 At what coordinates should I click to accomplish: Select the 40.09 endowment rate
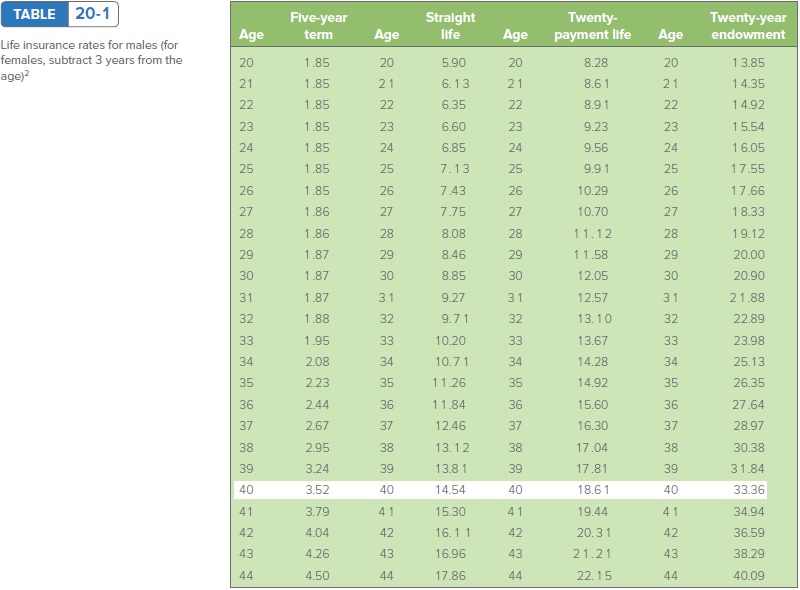[x=749, y=575]
